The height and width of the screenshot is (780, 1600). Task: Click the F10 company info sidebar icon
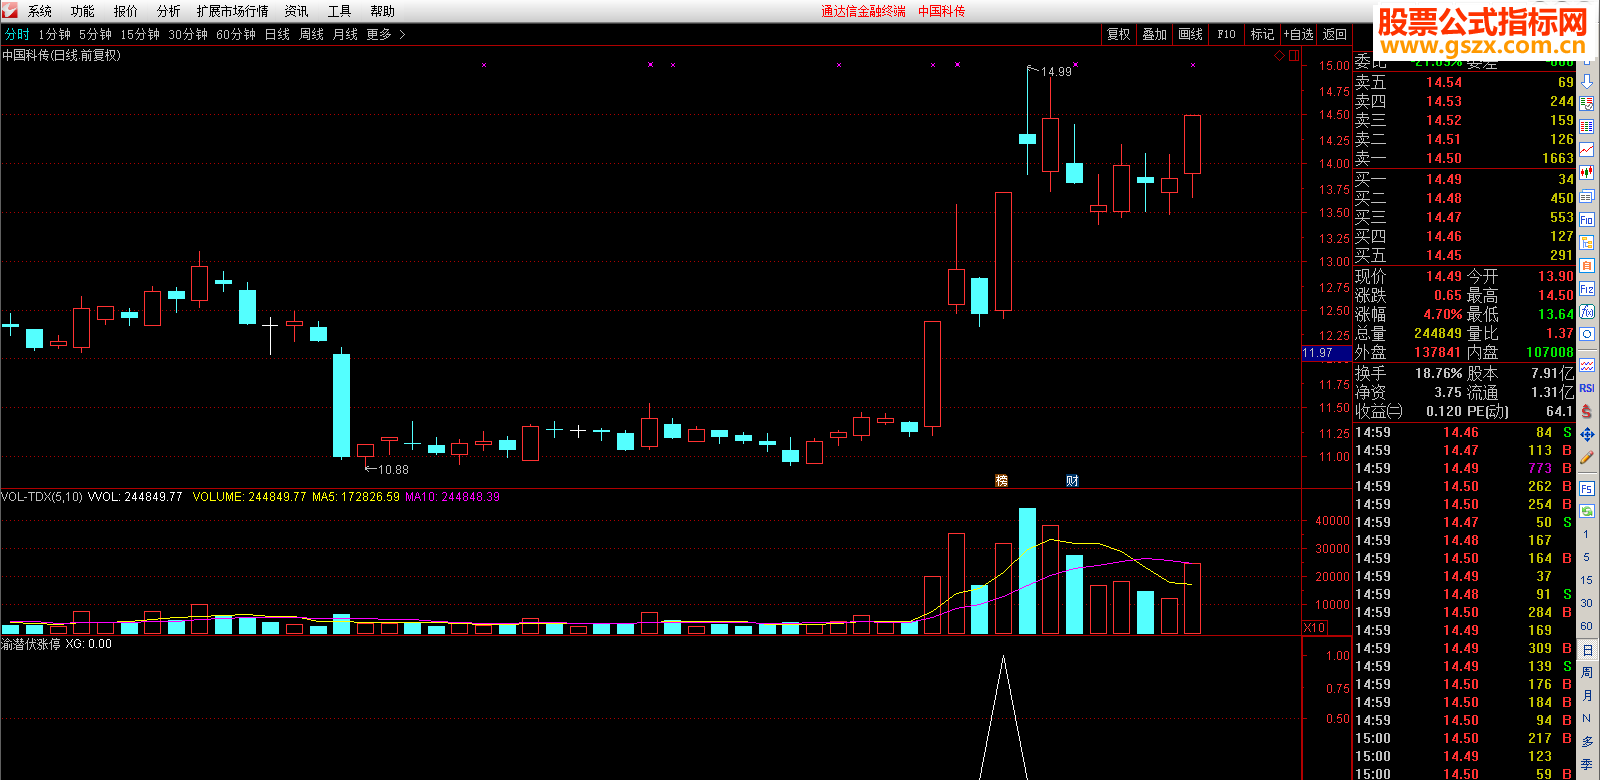(x=1587, y=219)
